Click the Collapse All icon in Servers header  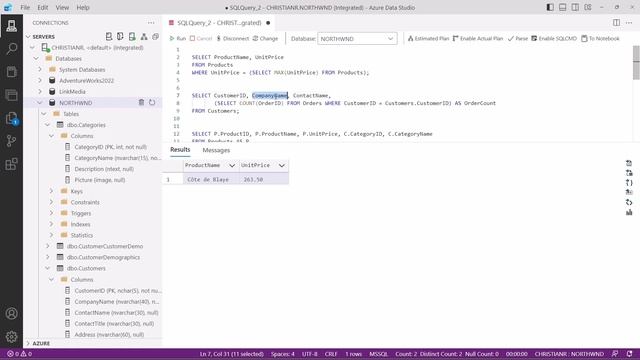click(x=156, y=37)
